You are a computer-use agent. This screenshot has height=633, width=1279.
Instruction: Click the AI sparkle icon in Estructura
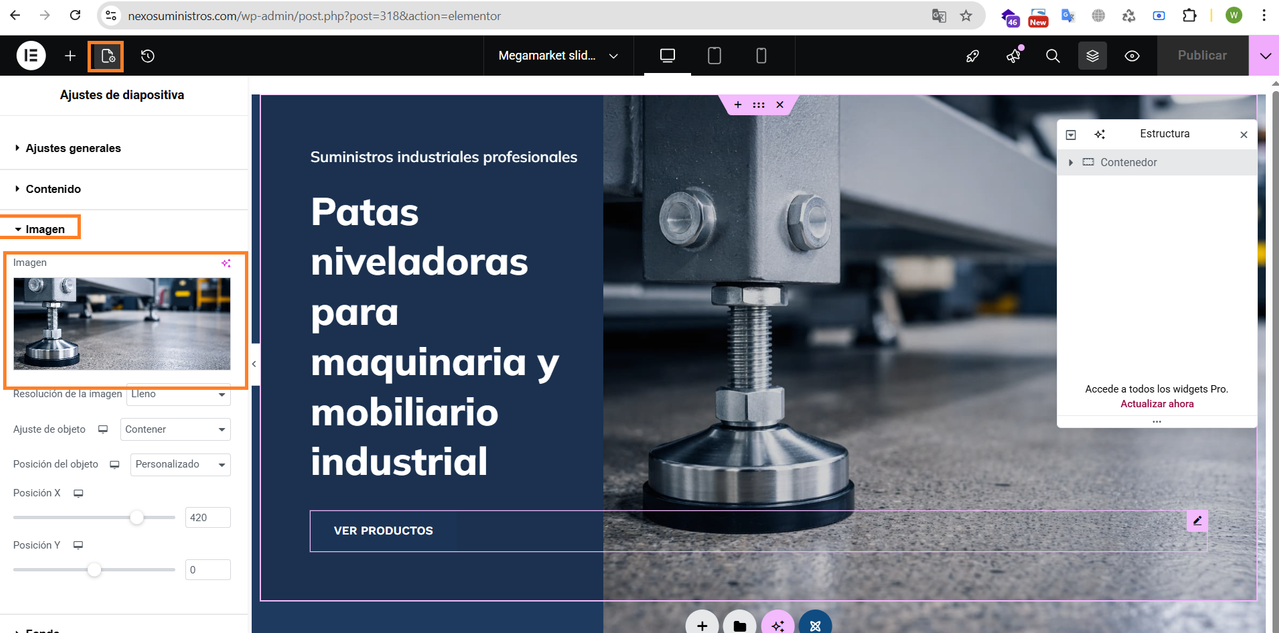point(1100,134)
